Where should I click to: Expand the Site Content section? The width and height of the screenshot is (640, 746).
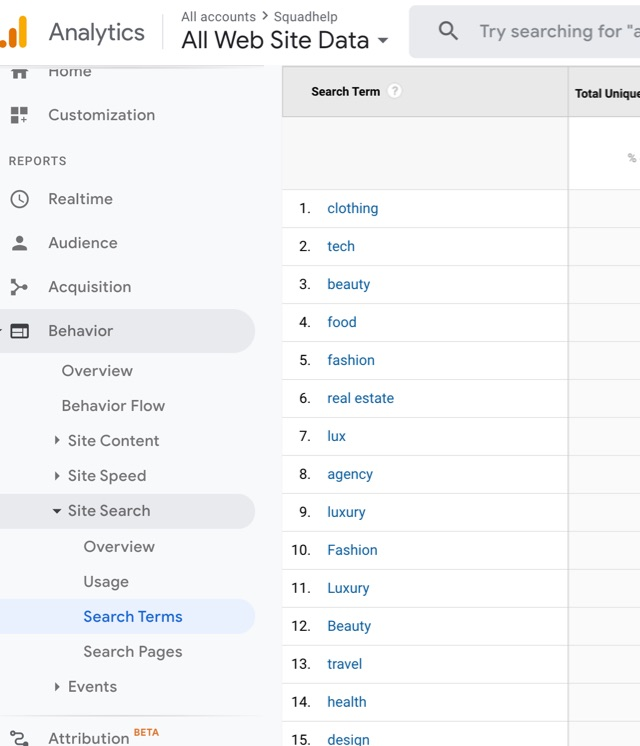click(x=57, y=441)
